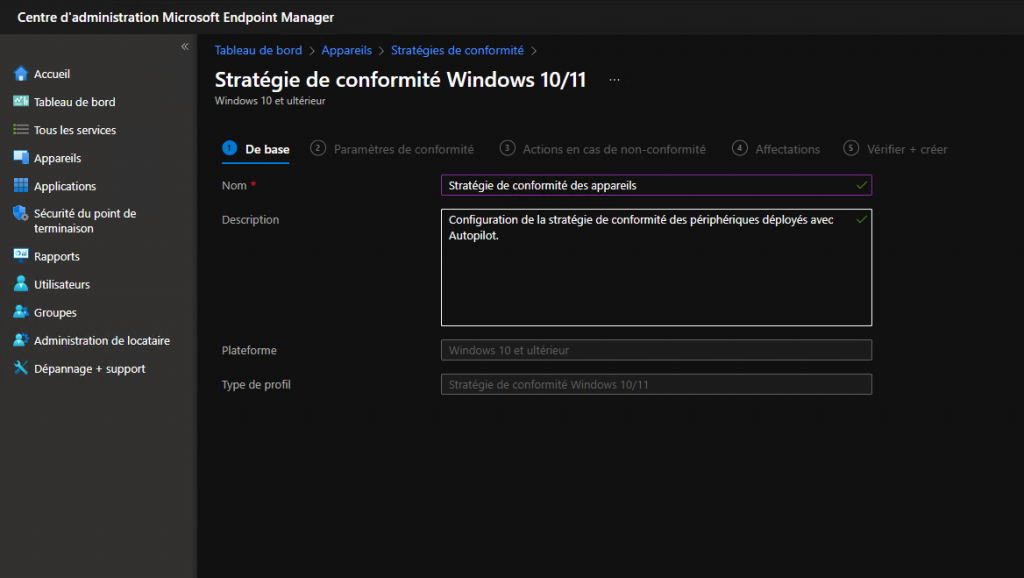Go to Applications in sidebar
Screen dimensions: 1024x578
point(65,186)
